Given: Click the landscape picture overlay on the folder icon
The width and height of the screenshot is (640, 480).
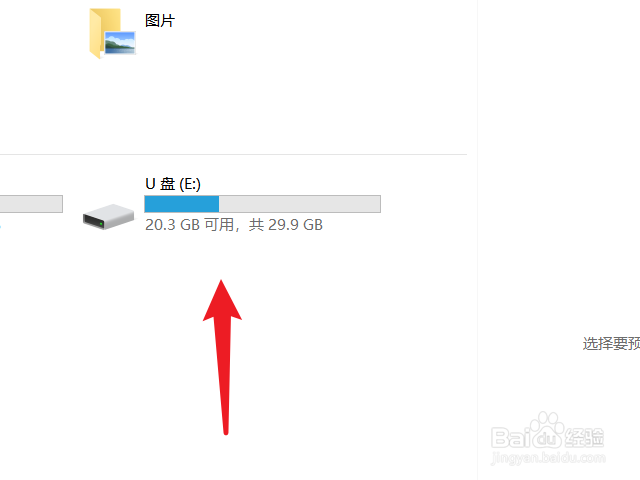Looking at the screenshot, I should tap(120, 42).
